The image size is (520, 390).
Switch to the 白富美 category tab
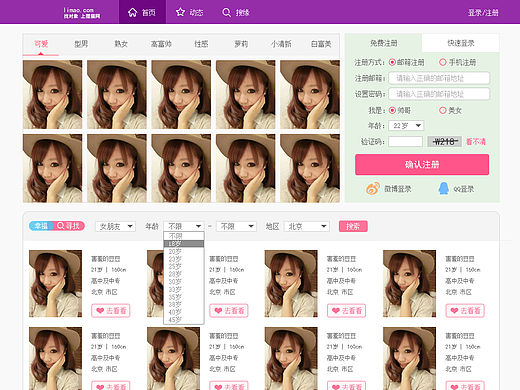(321, 44)
